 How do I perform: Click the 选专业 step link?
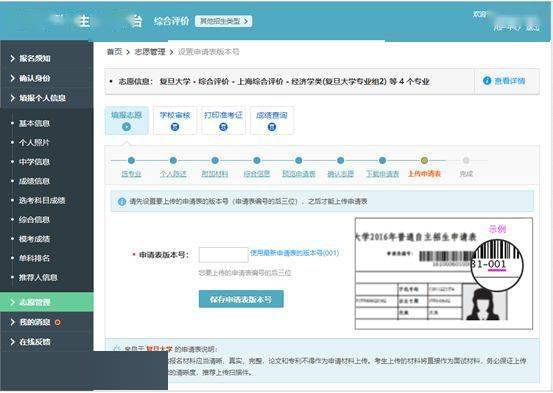[x=131, y=174]
